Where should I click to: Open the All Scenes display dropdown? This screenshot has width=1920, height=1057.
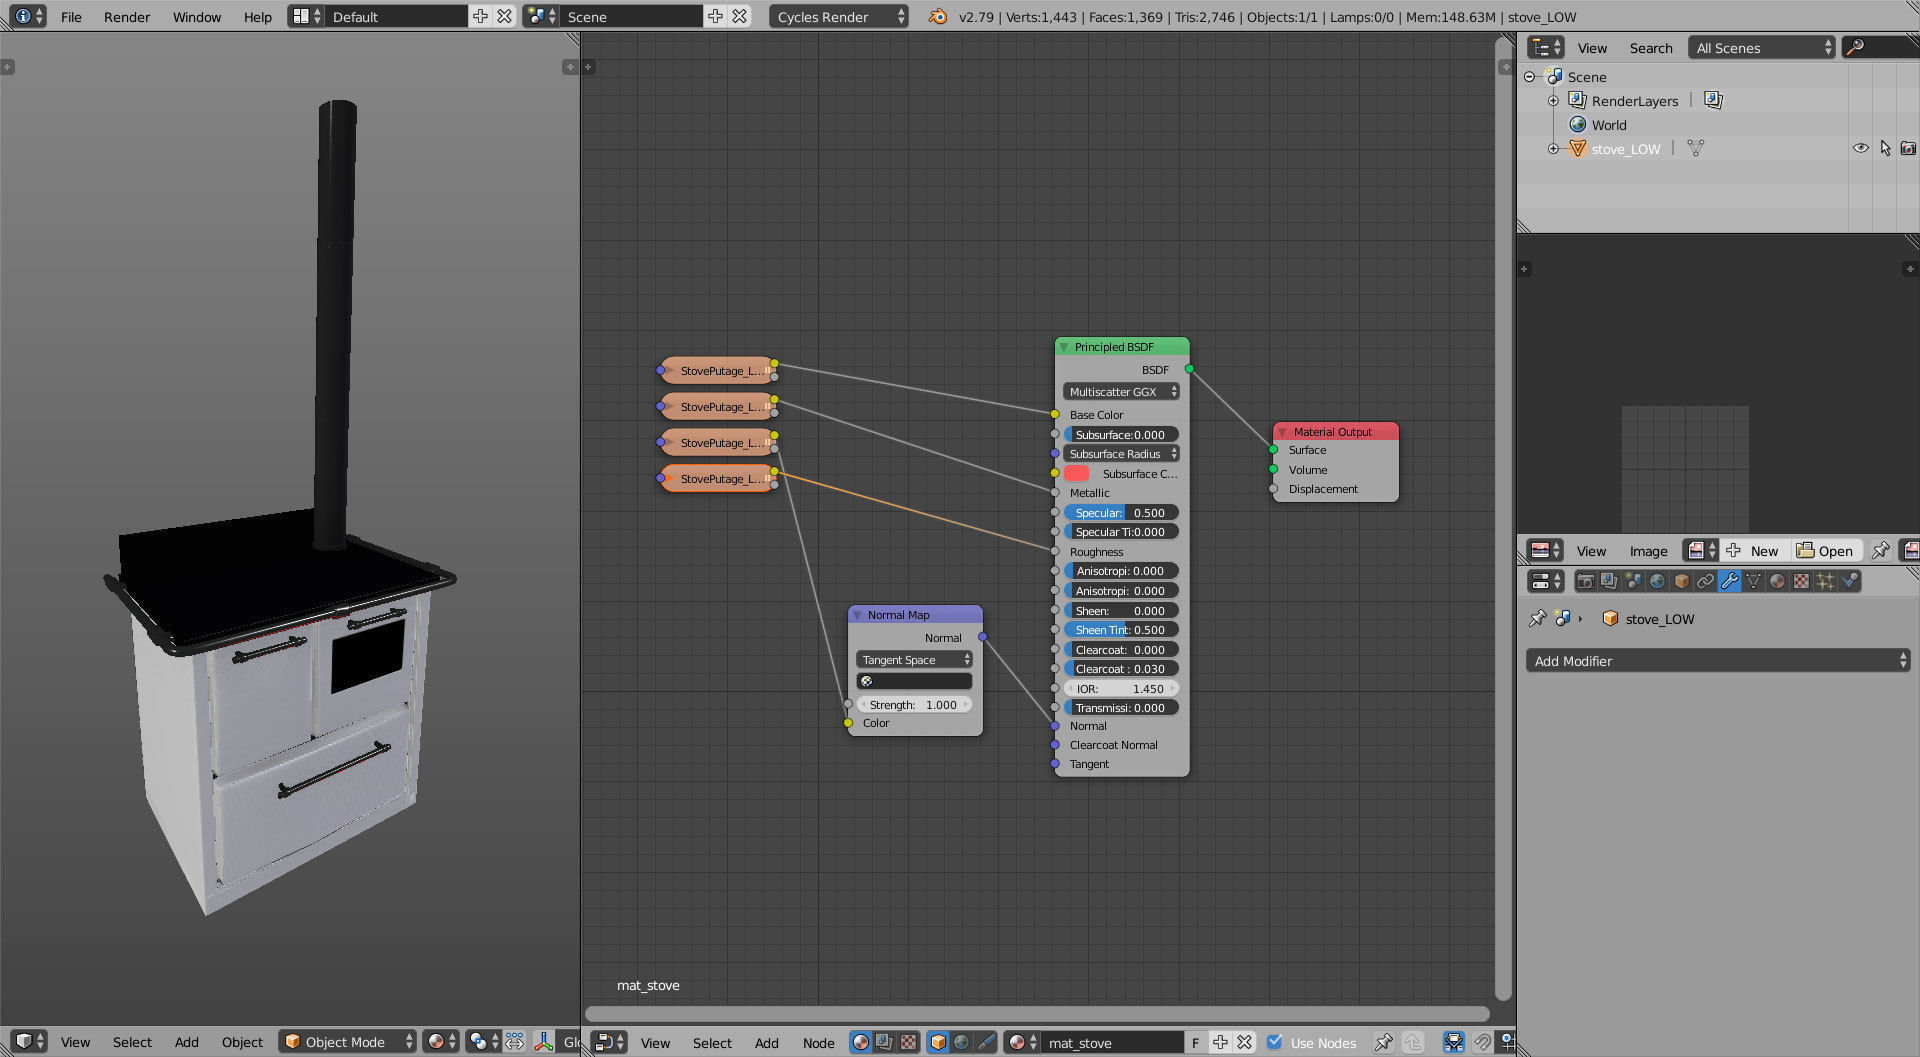1762,47
